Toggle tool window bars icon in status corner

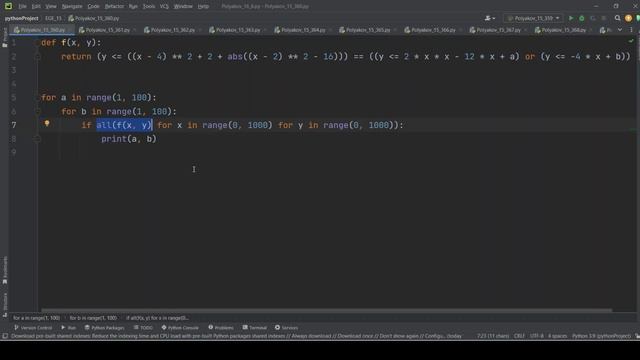[5, 336]
